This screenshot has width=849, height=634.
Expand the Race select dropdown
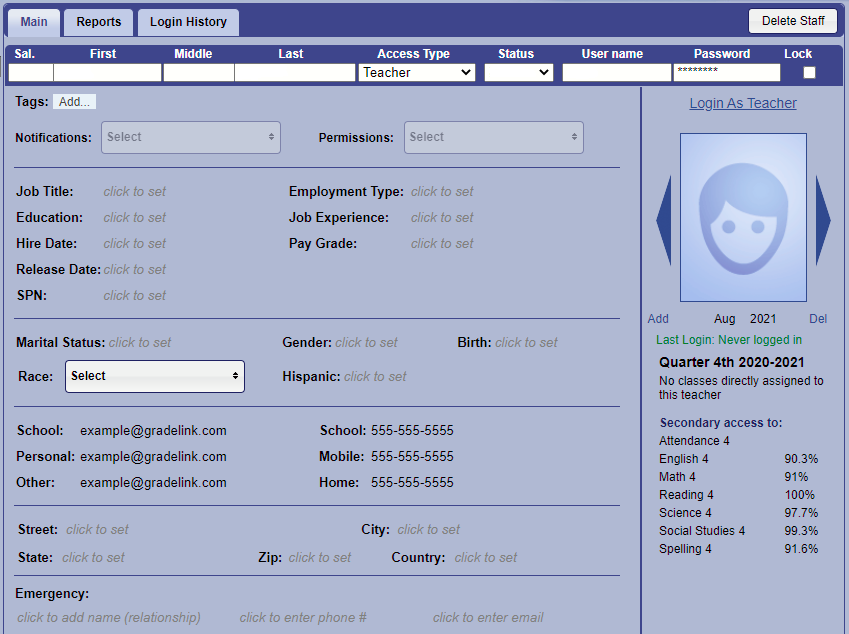(x=155, y=376)
